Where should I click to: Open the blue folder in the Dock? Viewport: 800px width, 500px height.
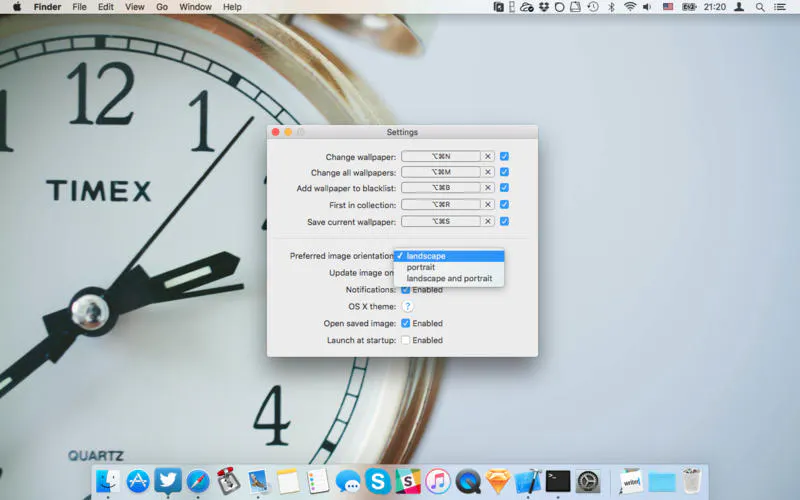click(662, 482)
